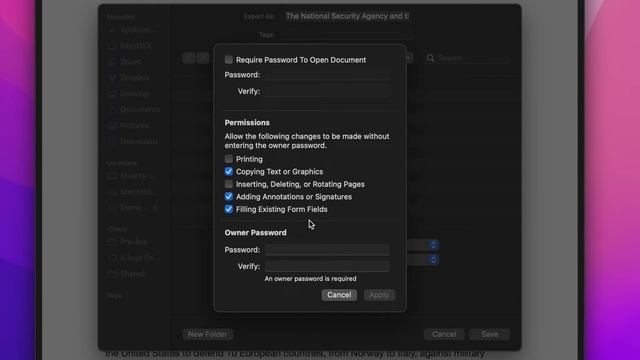Click the Permissions heading text
This screenshot has width=640, height=360.
click(x=247, y=122)
